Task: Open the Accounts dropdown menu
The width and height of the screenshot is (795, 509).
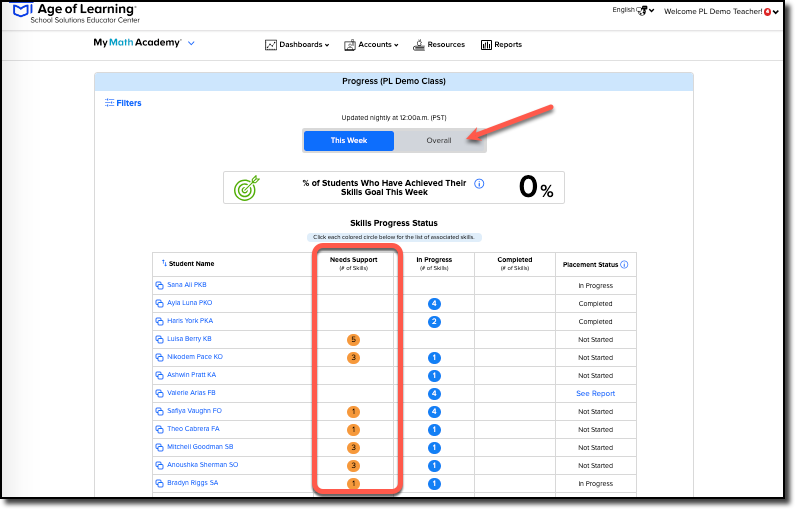Action: click(x=372, y=45)
